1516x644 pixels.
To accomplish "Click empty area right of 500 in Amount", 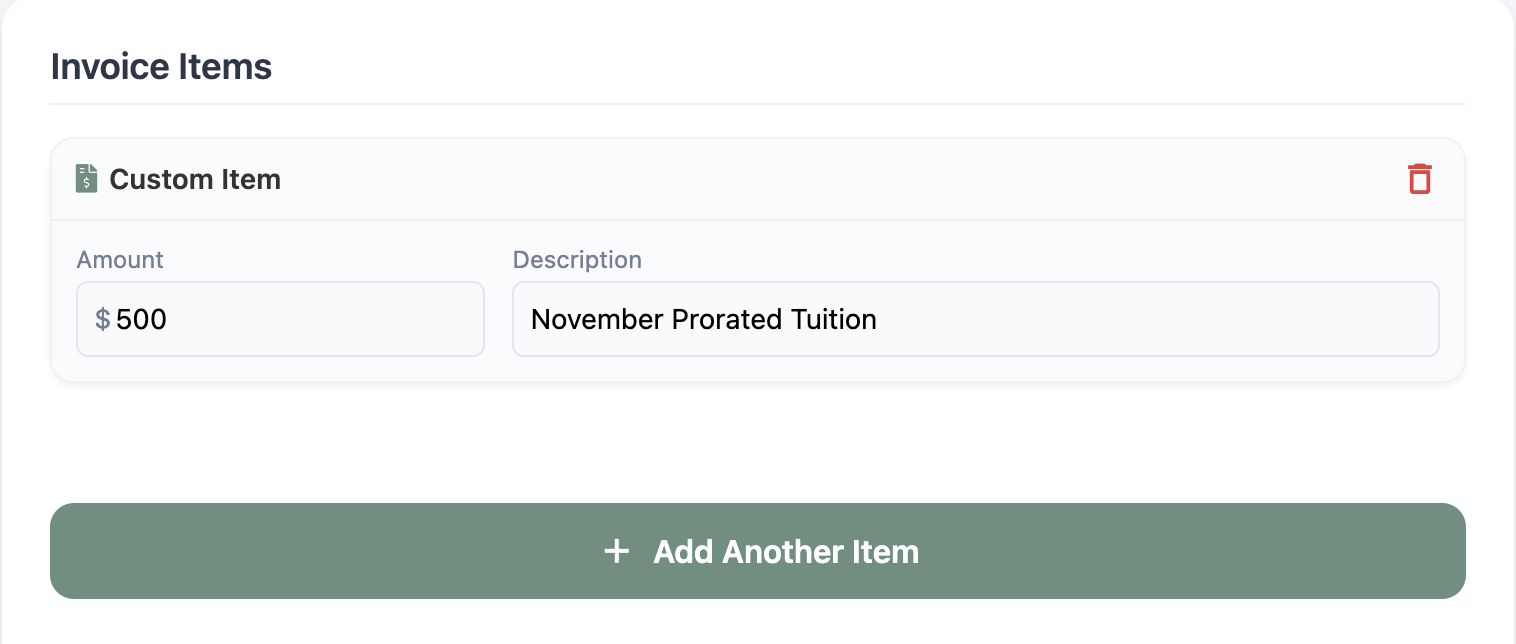I will point(330,319).
